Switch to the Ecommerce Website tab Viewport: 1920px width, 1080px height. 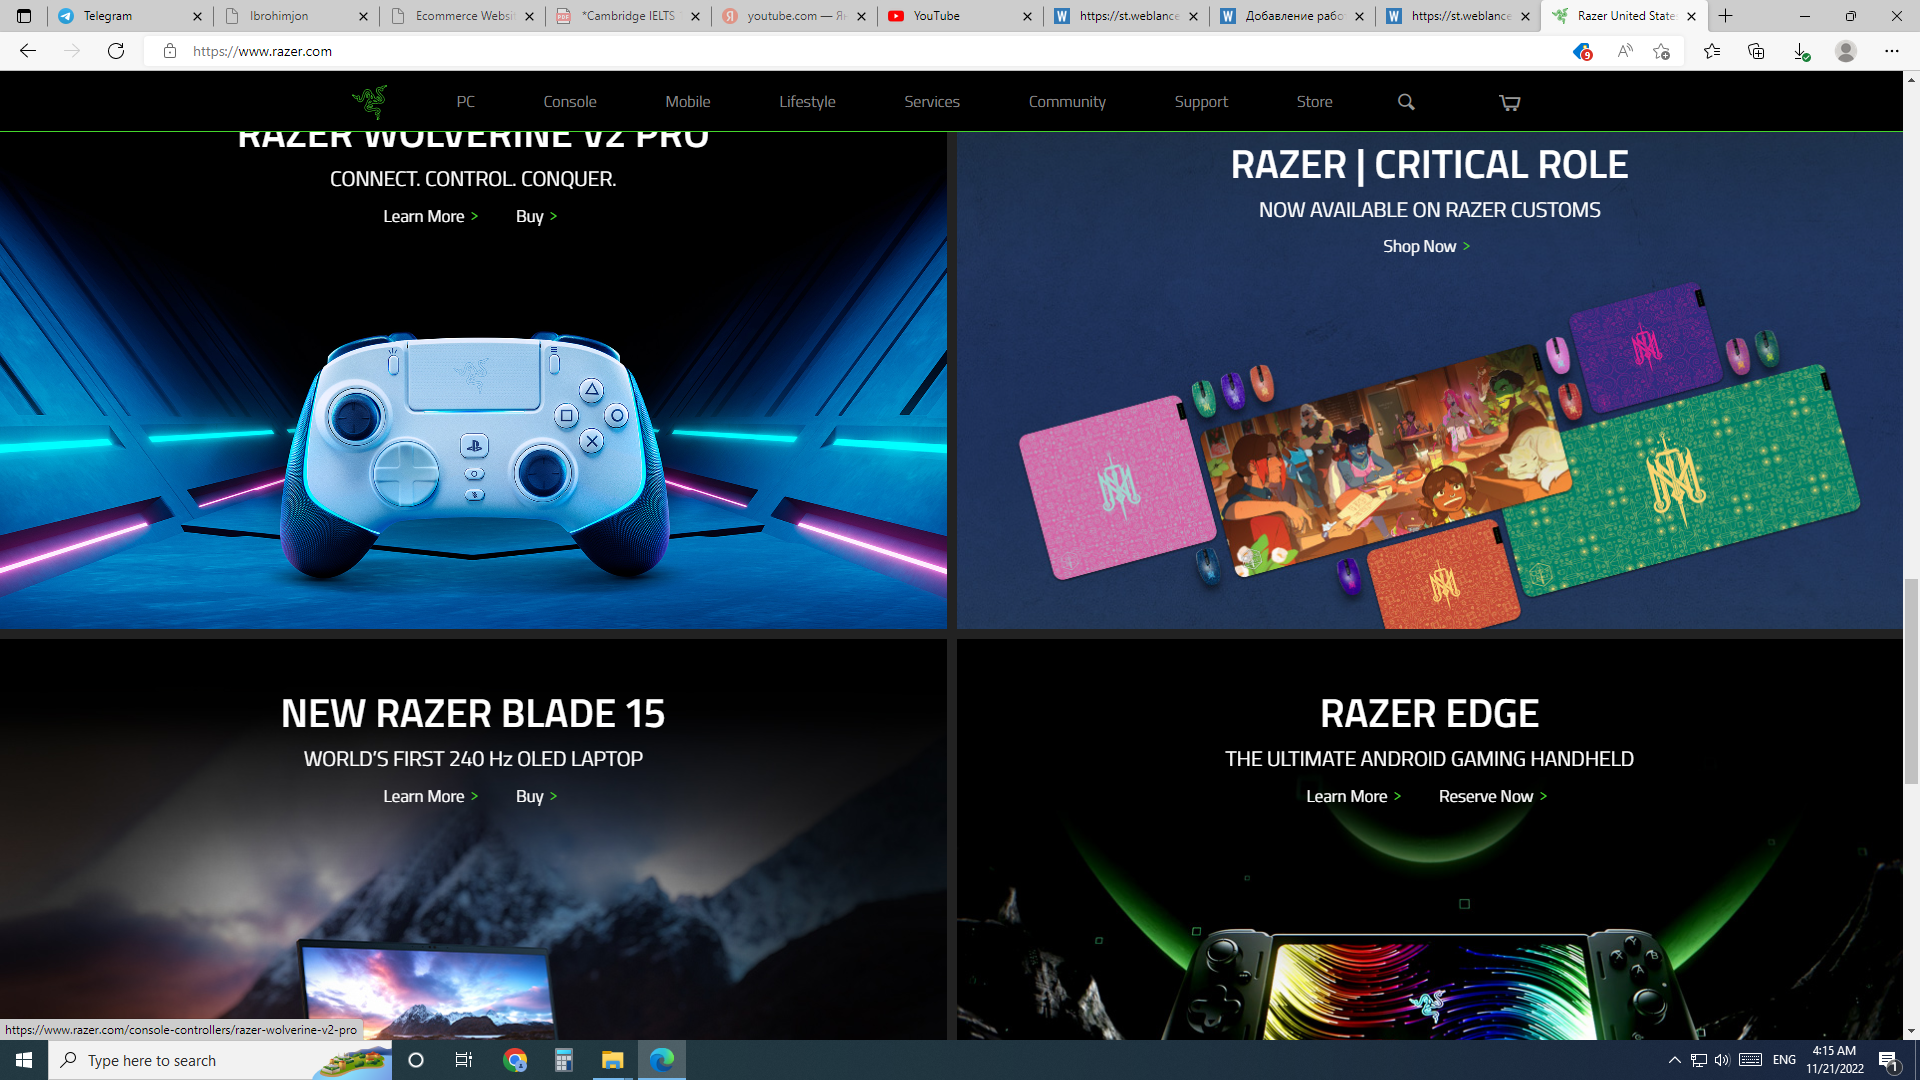(x=460, y=16)
